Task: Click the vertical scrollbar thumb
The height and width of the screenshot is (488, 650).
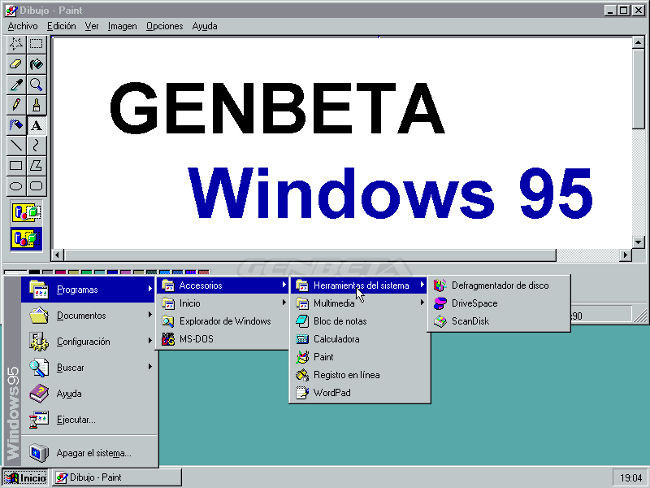Action: click(638, 89)
